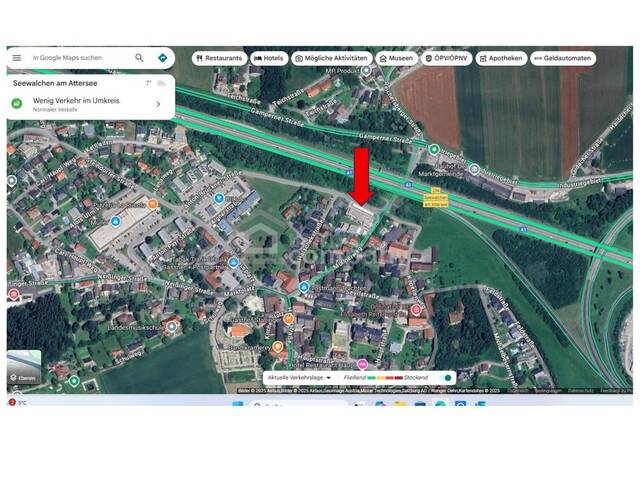Select the Restaurants category chip
Screen dimensions: 640x480
[x=219, y=58]
